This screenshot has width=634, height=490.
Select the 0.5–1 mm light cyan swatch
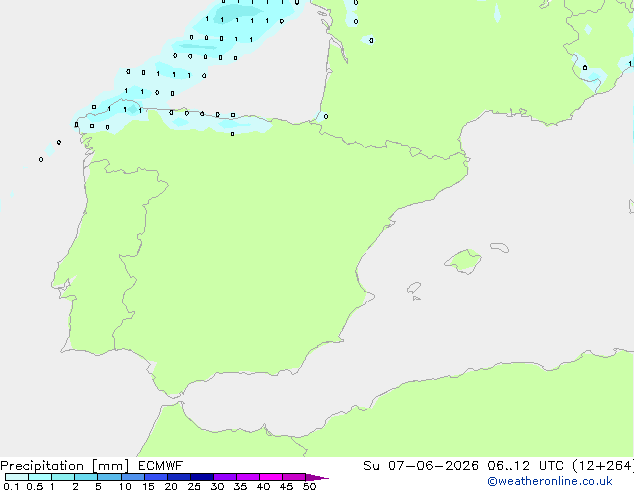point(40,477)
